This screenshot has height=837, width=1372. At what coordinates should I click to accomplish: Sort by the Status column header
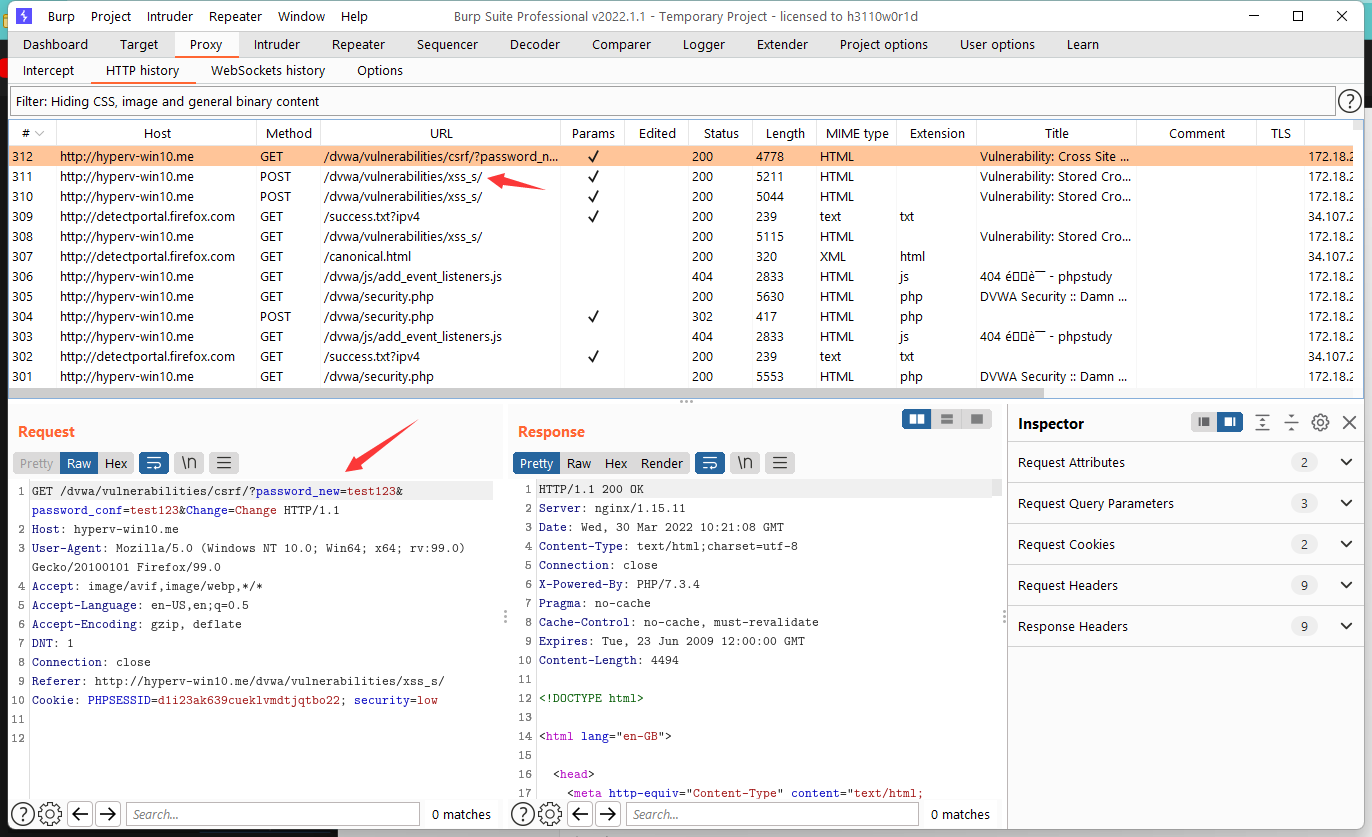pos(721,133)
